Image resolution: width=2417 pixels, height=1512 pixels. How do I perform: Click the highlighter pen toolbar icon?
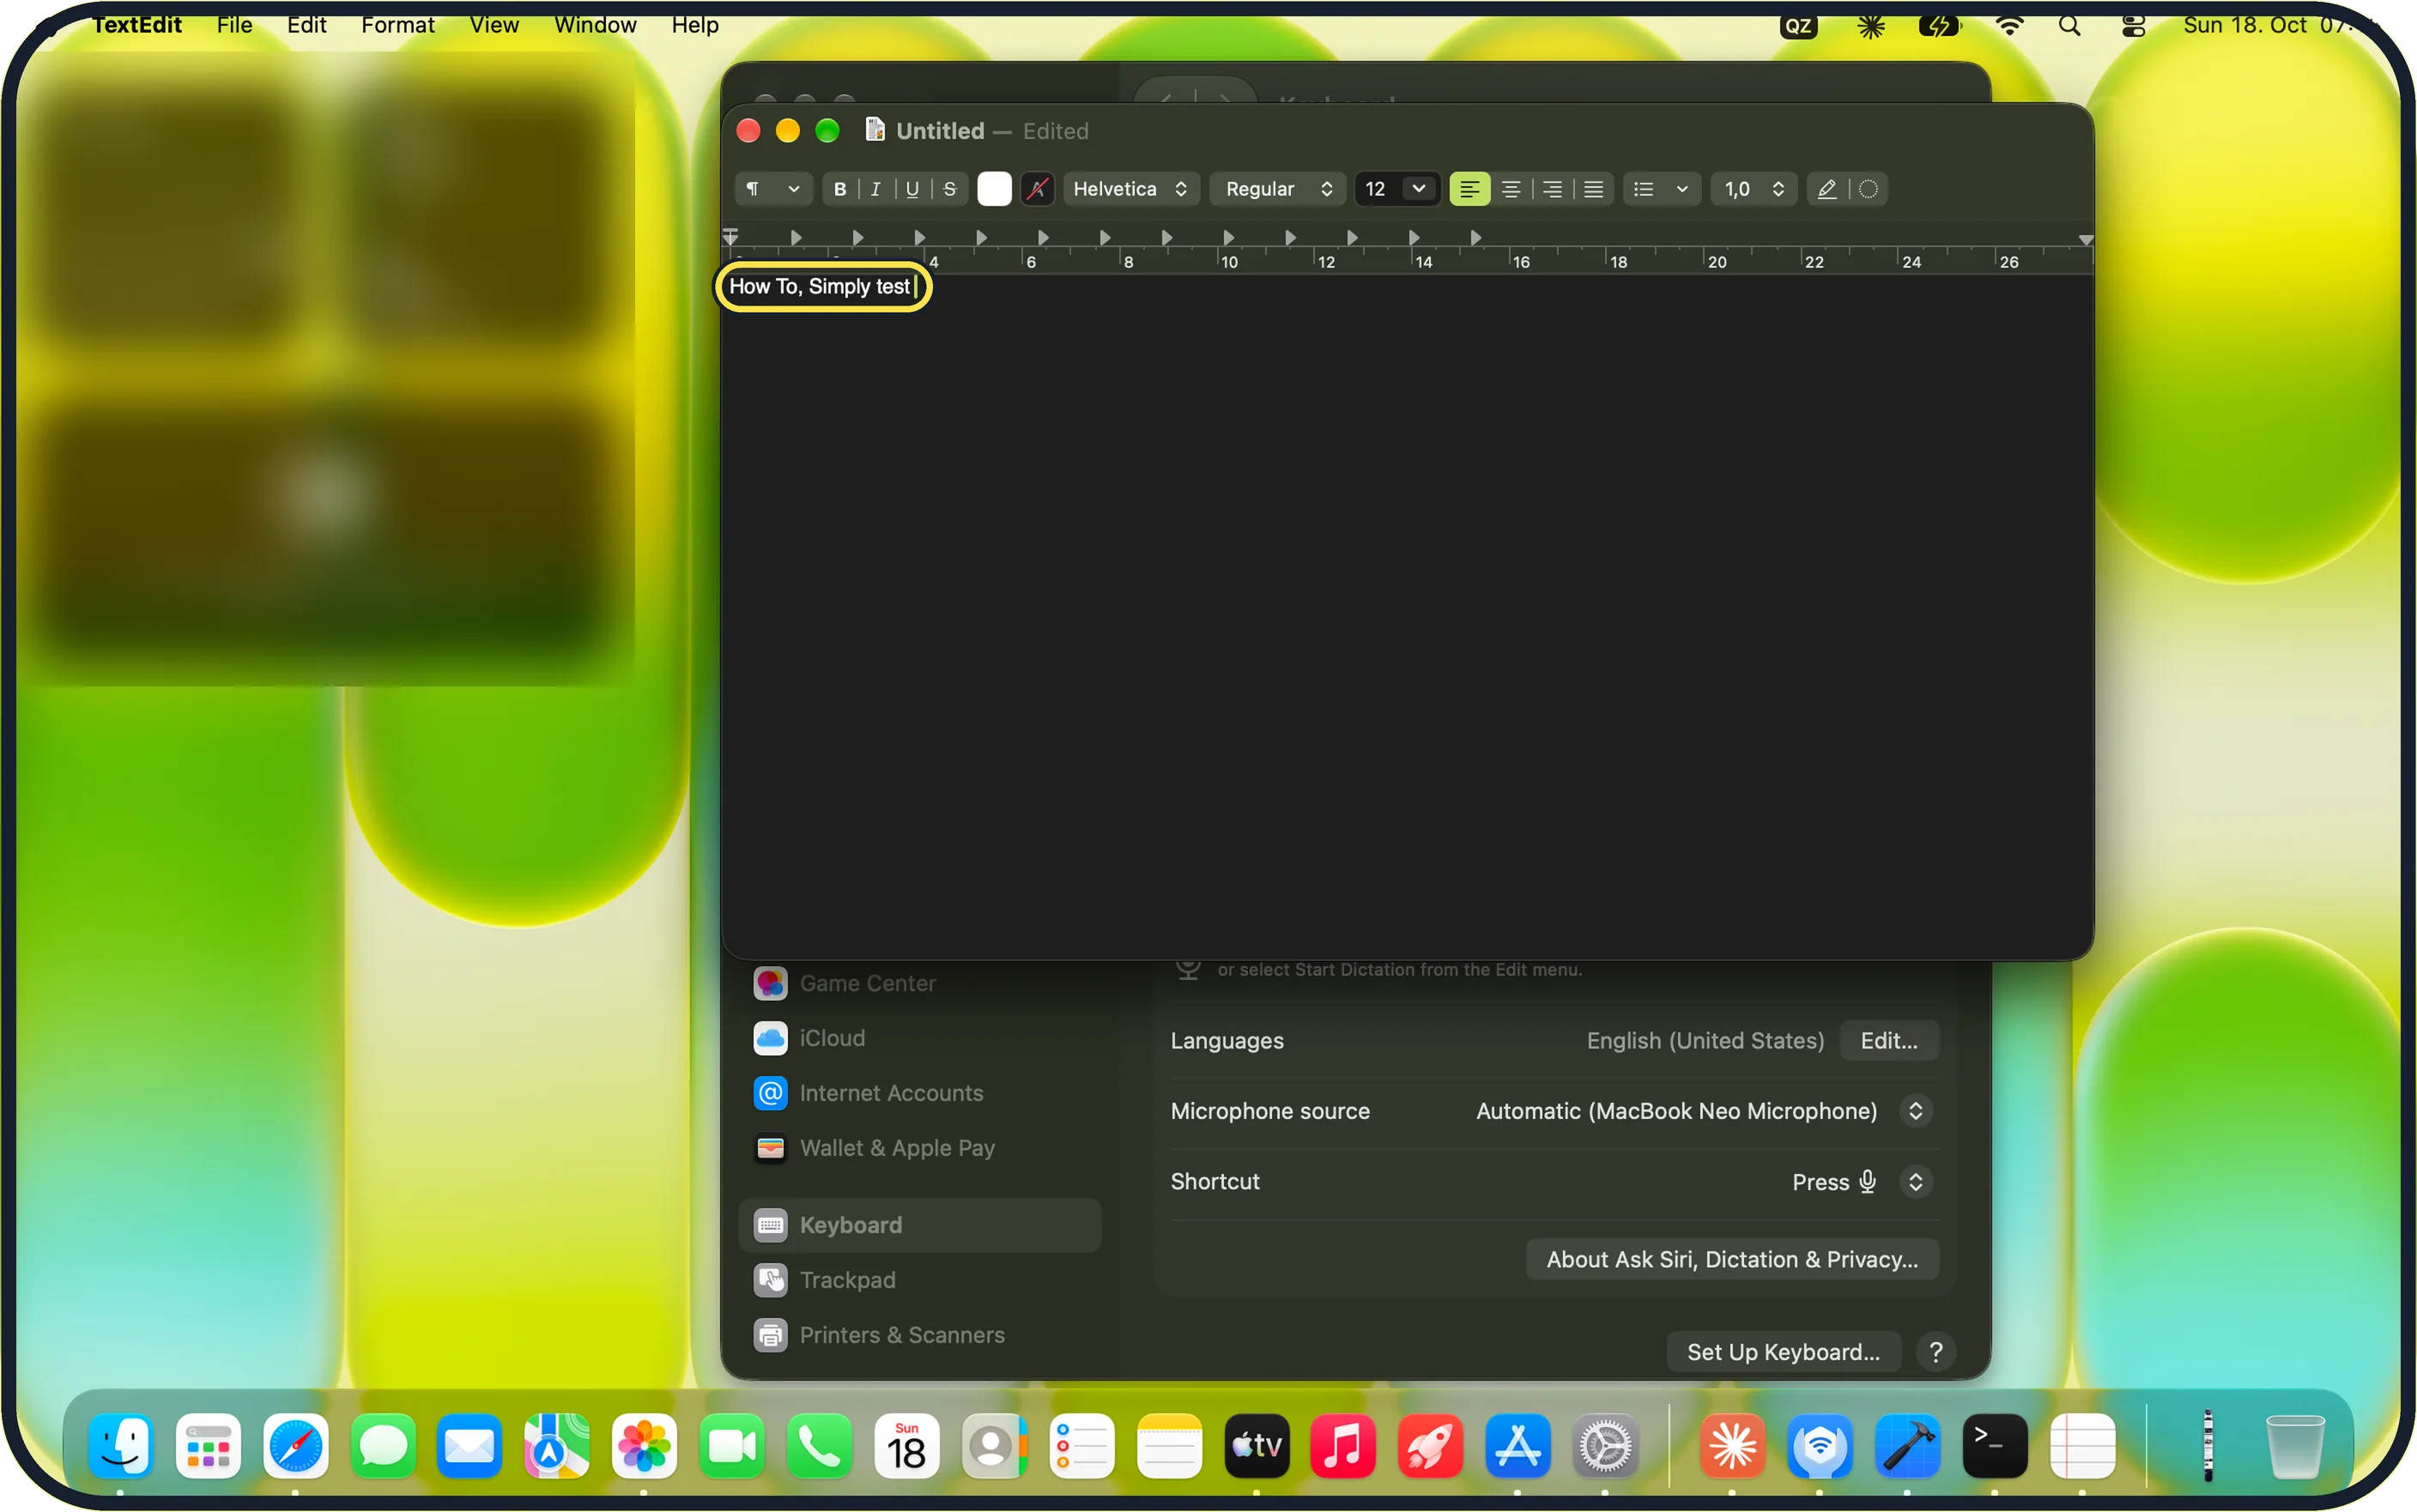[1827, 189]
